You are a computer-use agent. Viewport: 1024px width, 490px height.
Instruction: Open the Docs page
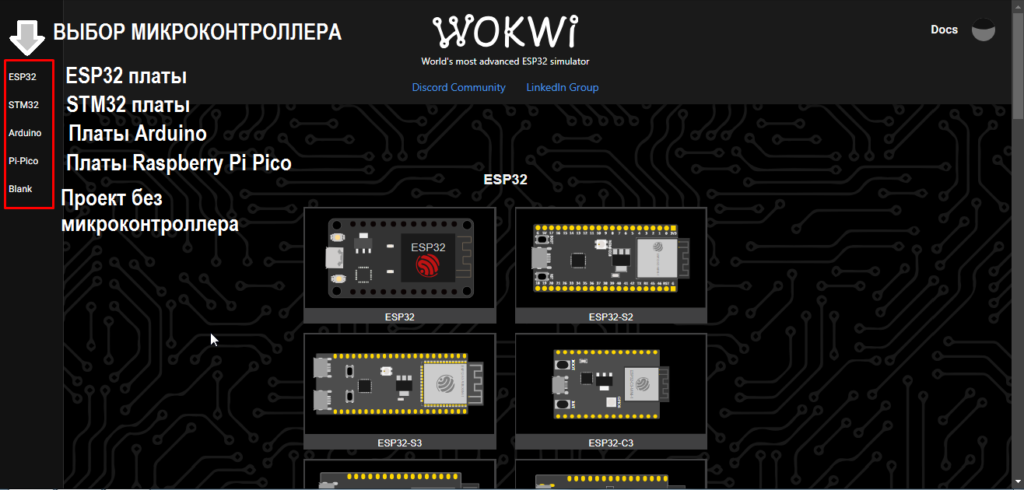click(x=944, y=29)
